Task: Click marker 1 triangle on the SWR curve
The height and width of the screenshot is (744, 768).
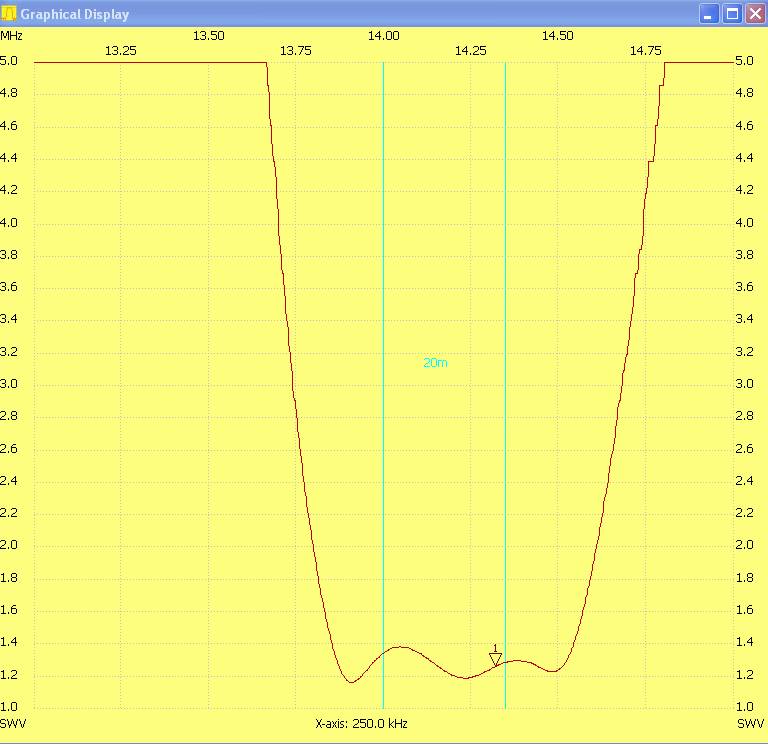Action: (495, 657)
